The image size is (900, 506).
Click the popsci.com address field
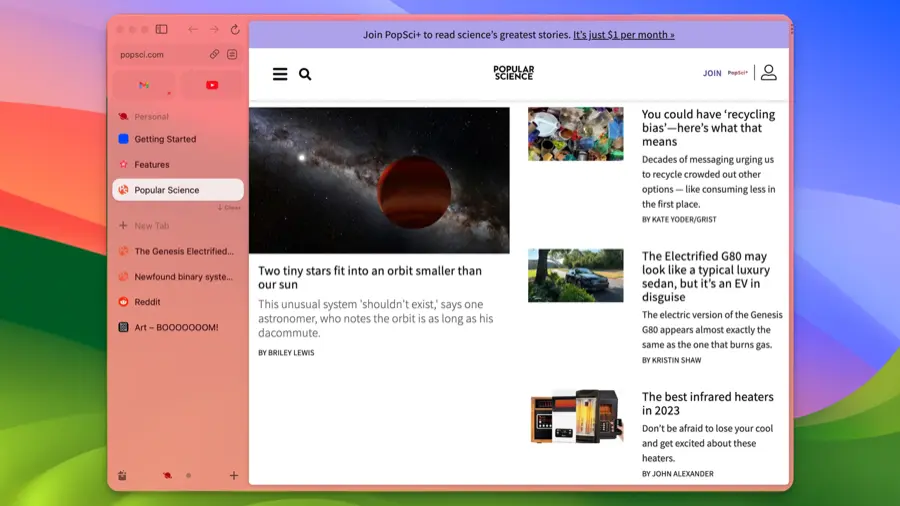[178, 55]
